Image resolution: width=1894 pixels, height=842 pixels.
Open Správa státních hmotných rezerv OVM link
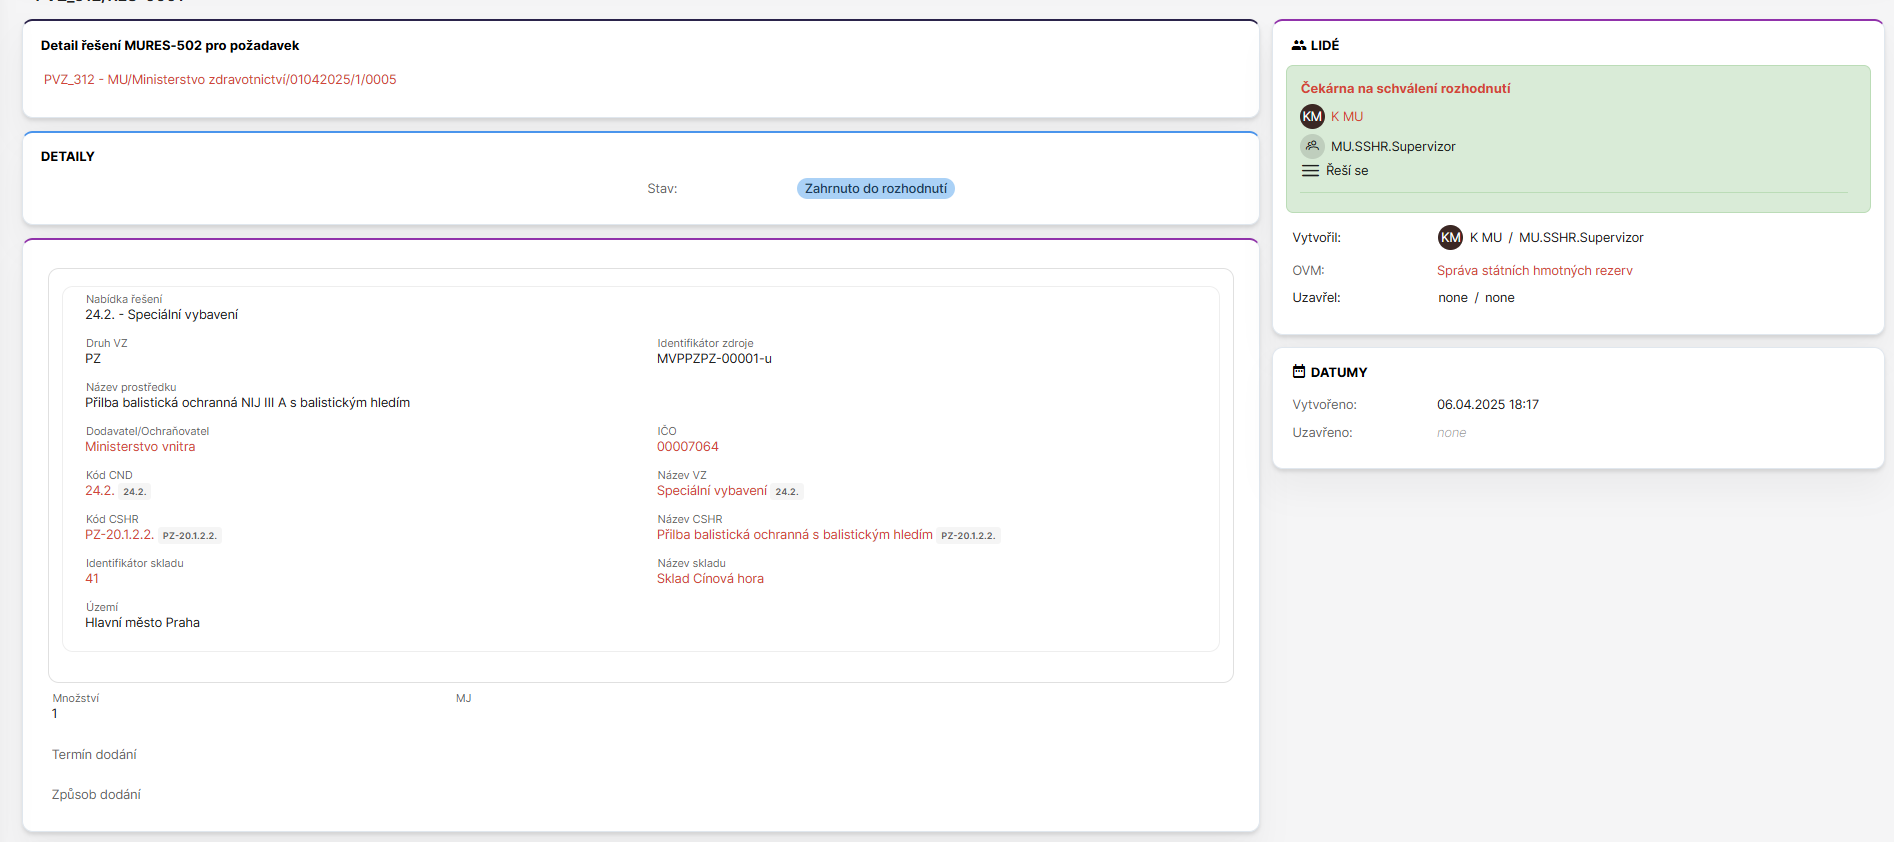click(1534, 271)
